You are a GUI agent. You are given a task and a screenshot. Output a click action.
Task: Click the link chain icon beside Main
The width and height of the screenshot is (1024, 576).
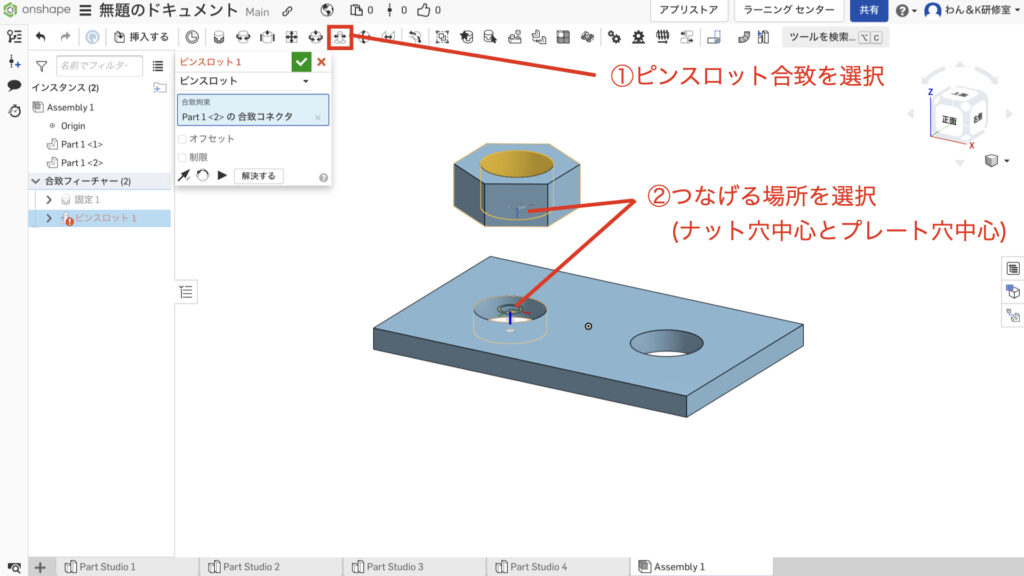[287, 11]
